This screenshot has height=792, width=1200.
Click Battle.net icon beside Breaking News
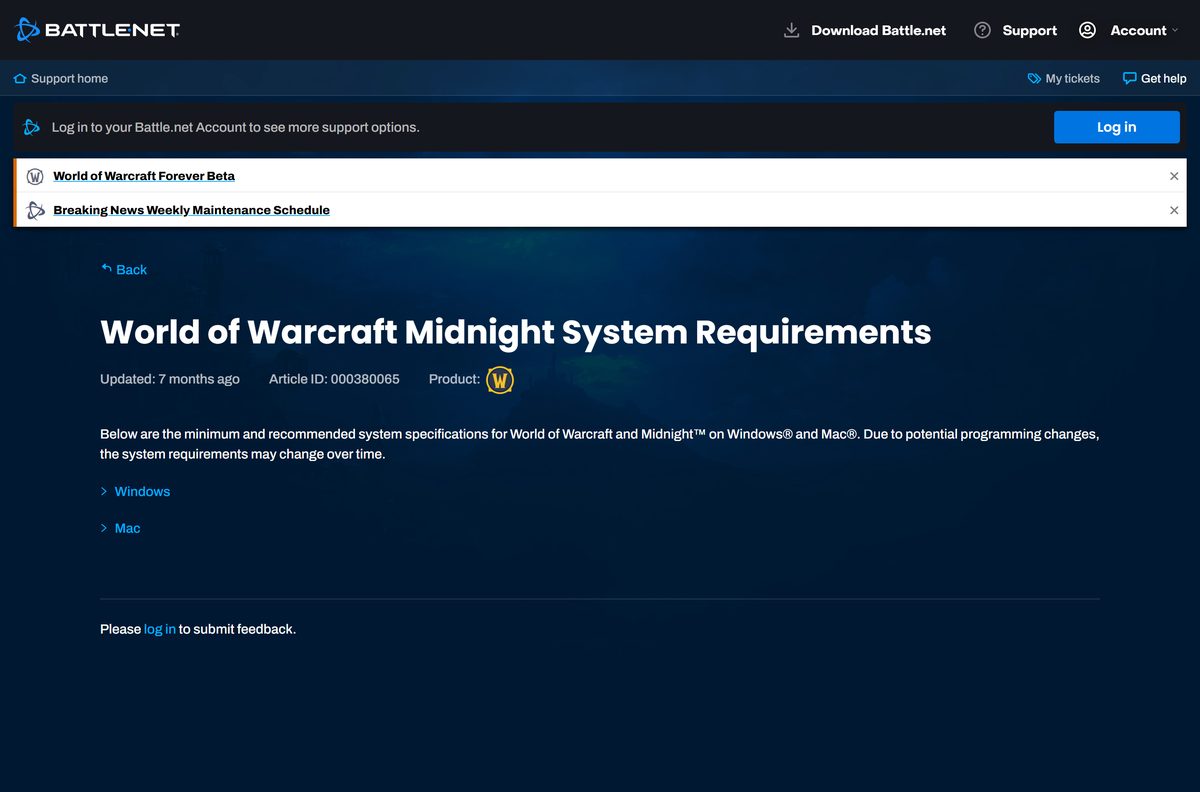click(x=35, y=210)
